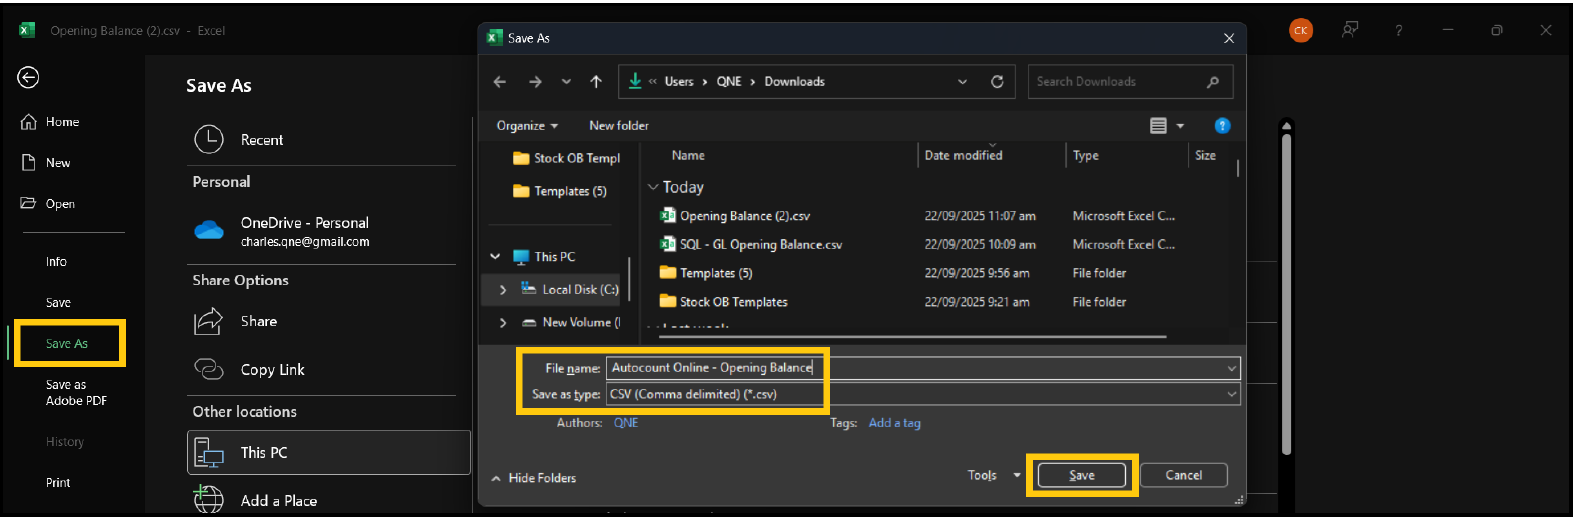
Task: Sort by Type column header
Action: click(1086, 156)
